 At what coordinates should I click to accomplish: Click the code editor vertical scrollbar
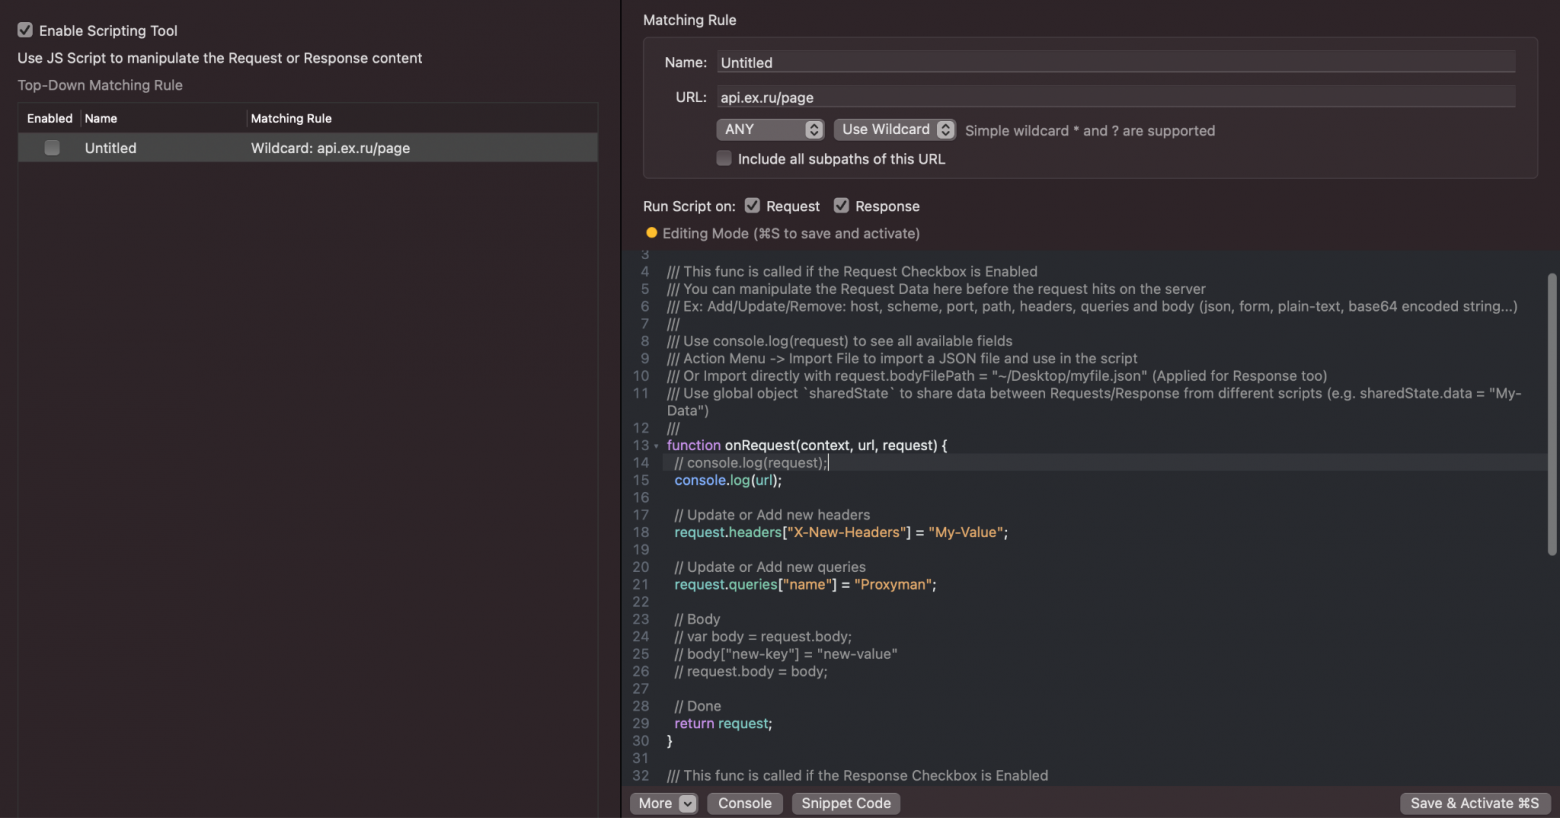[1552, 414]
